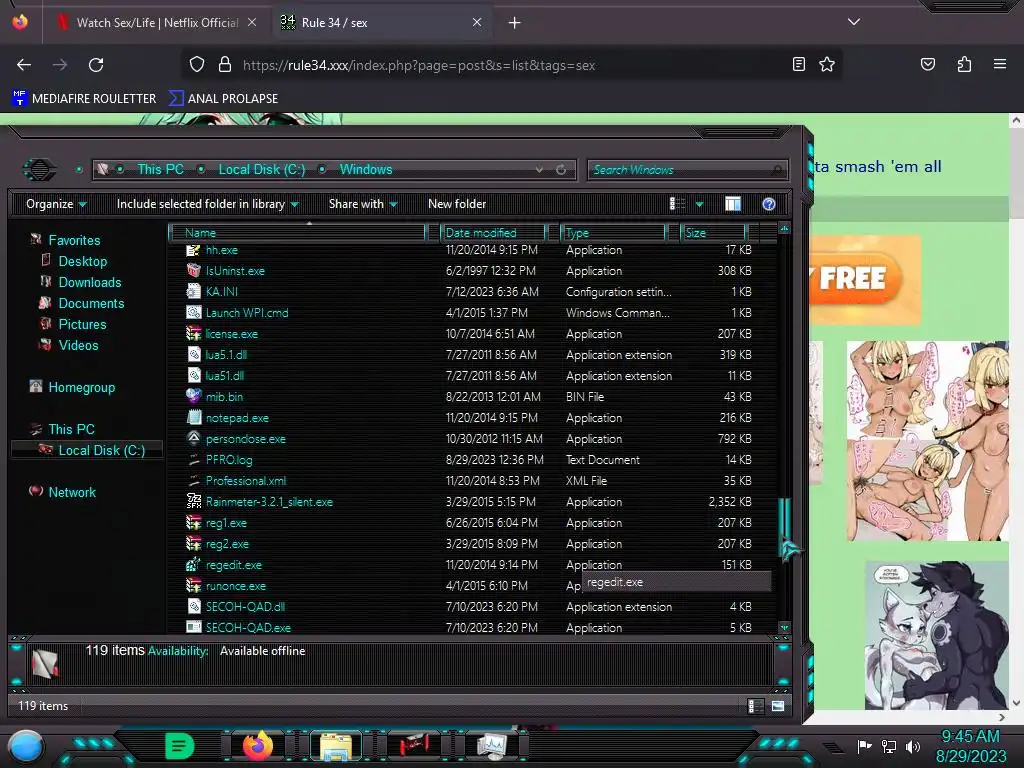Open Videos in the navigation pane
The image size is (1024, 768).
point(78,345)
